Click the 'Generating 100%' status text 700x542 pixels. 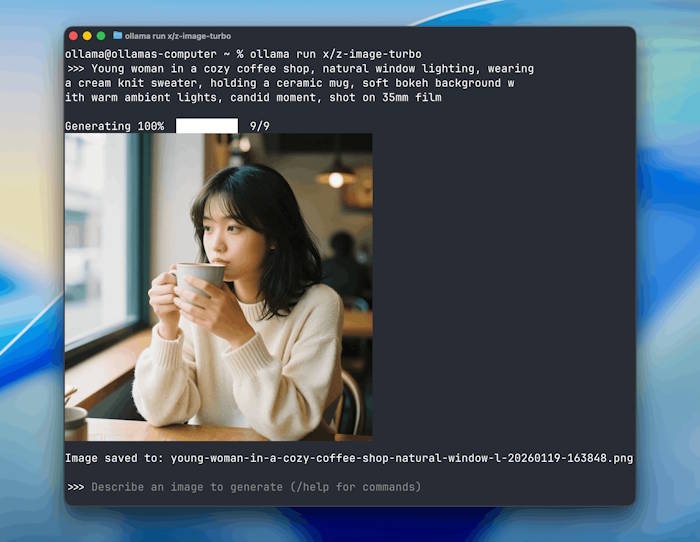(115, 126)
